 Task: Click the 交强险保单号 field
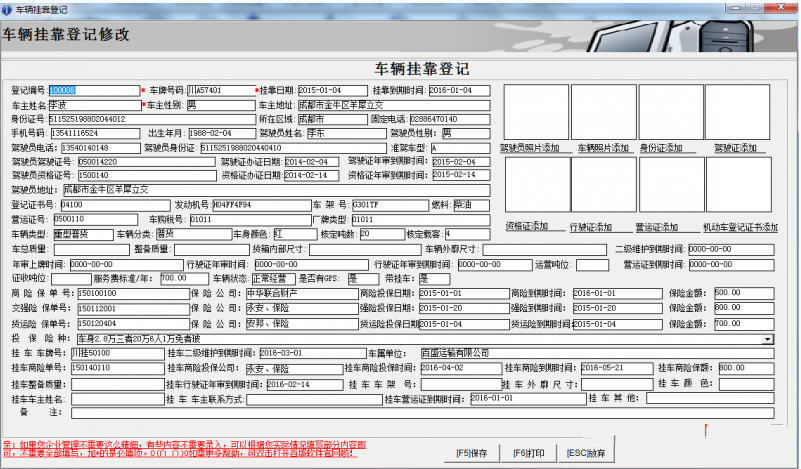coord(133,309)
